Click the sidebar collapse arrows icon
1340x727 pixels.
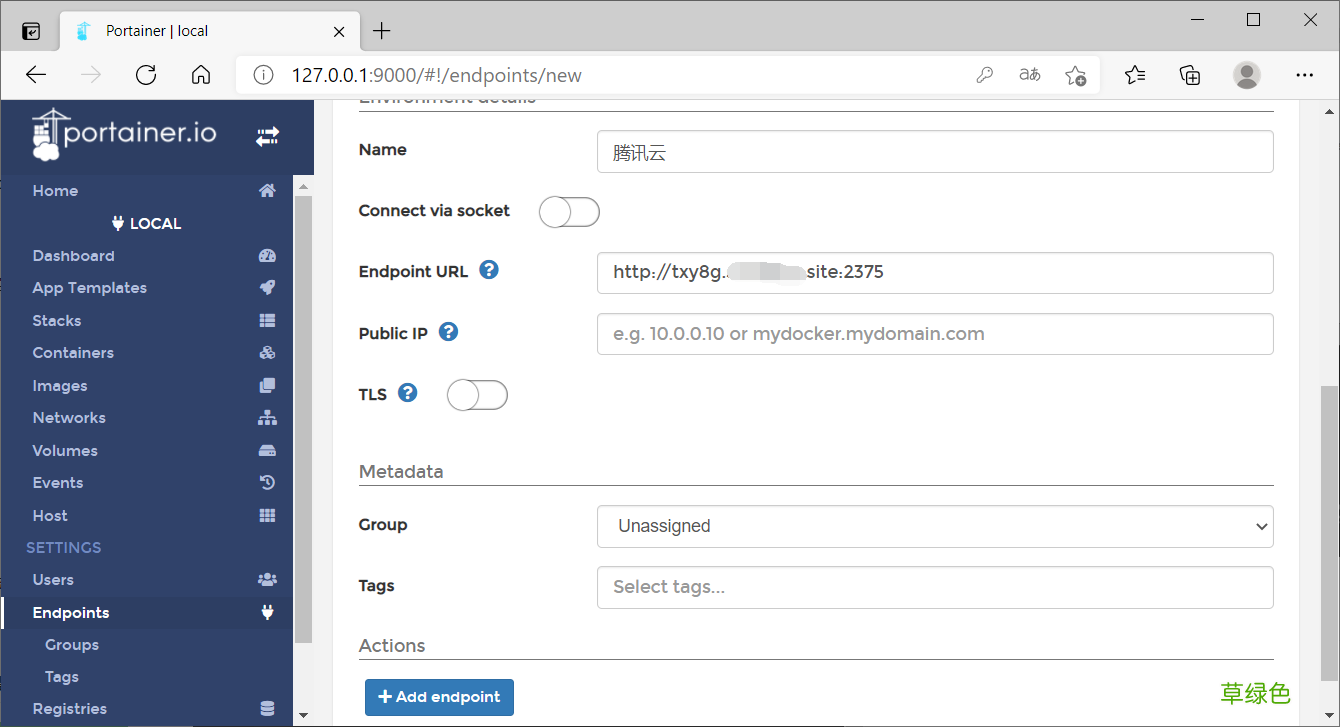[x=267, y=137]
